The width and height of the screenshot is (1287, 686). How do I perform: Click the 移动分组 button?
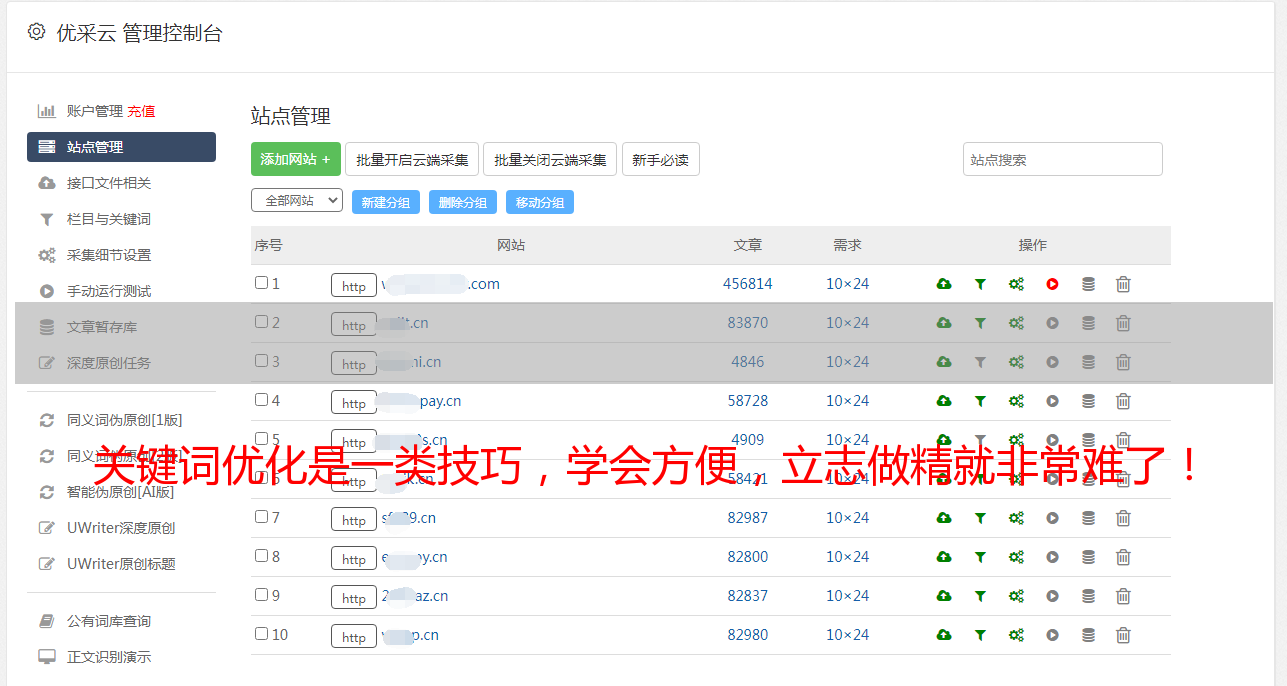click(x=540, y=202)
